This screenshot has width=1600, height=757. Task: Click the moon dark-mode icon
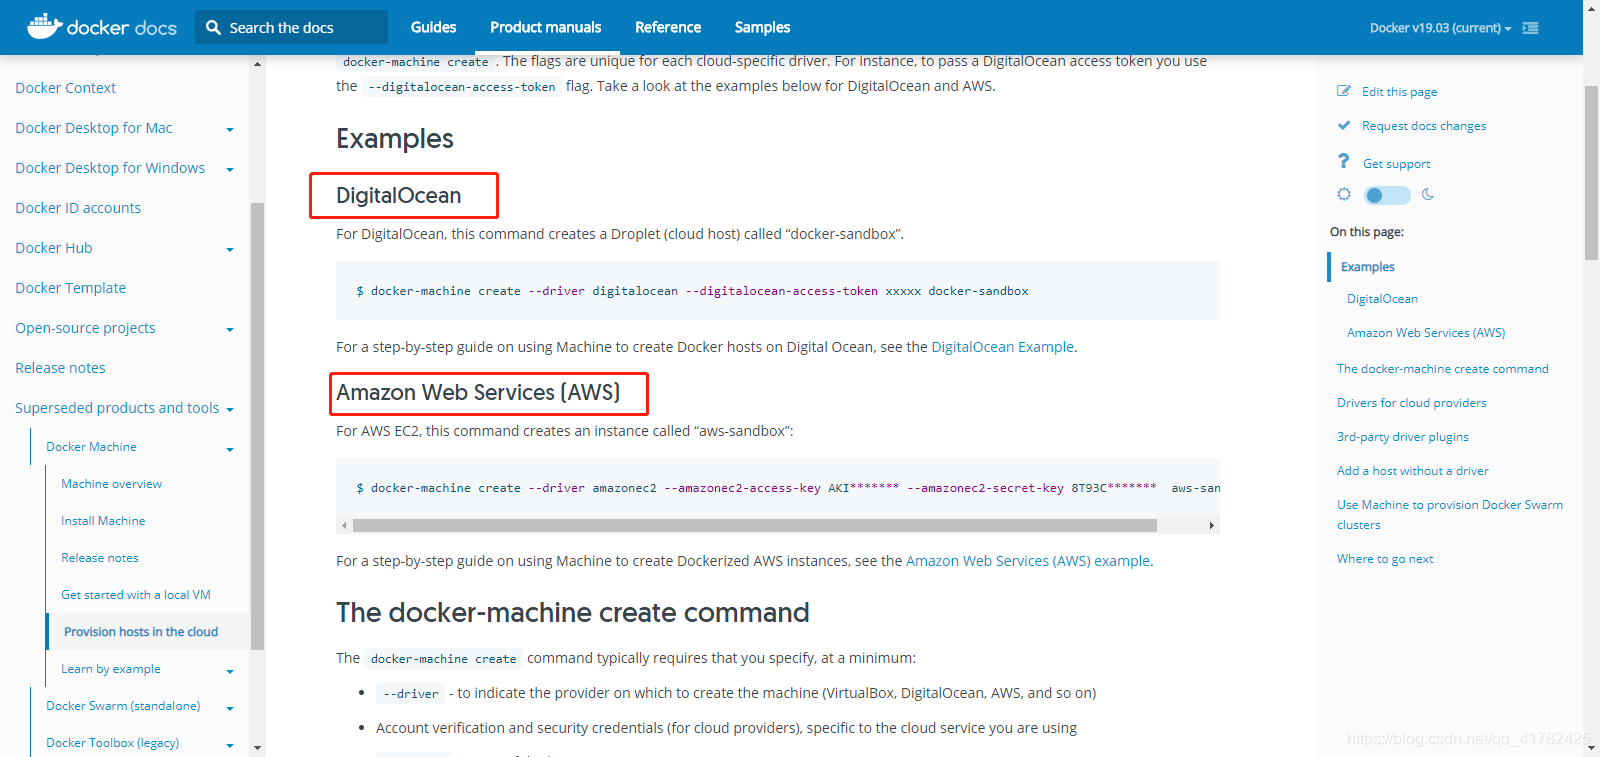click(x=1428, y=194)
